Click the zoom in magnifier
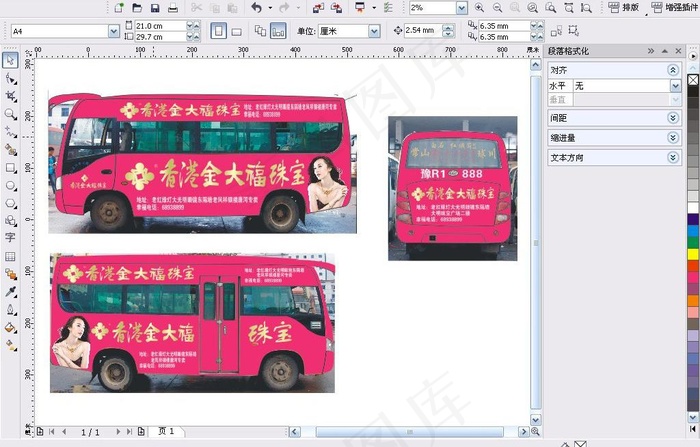This screenshot has height=447, width=700. 479,7
